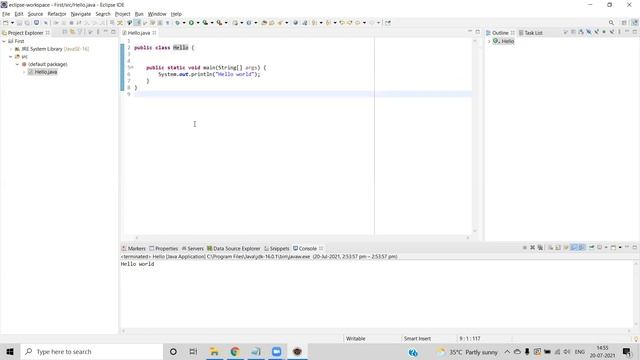The height and width of the screenshot is (360, 640).
Task: Click the Project Explorer filter icon
Action: tap(80, 32)
